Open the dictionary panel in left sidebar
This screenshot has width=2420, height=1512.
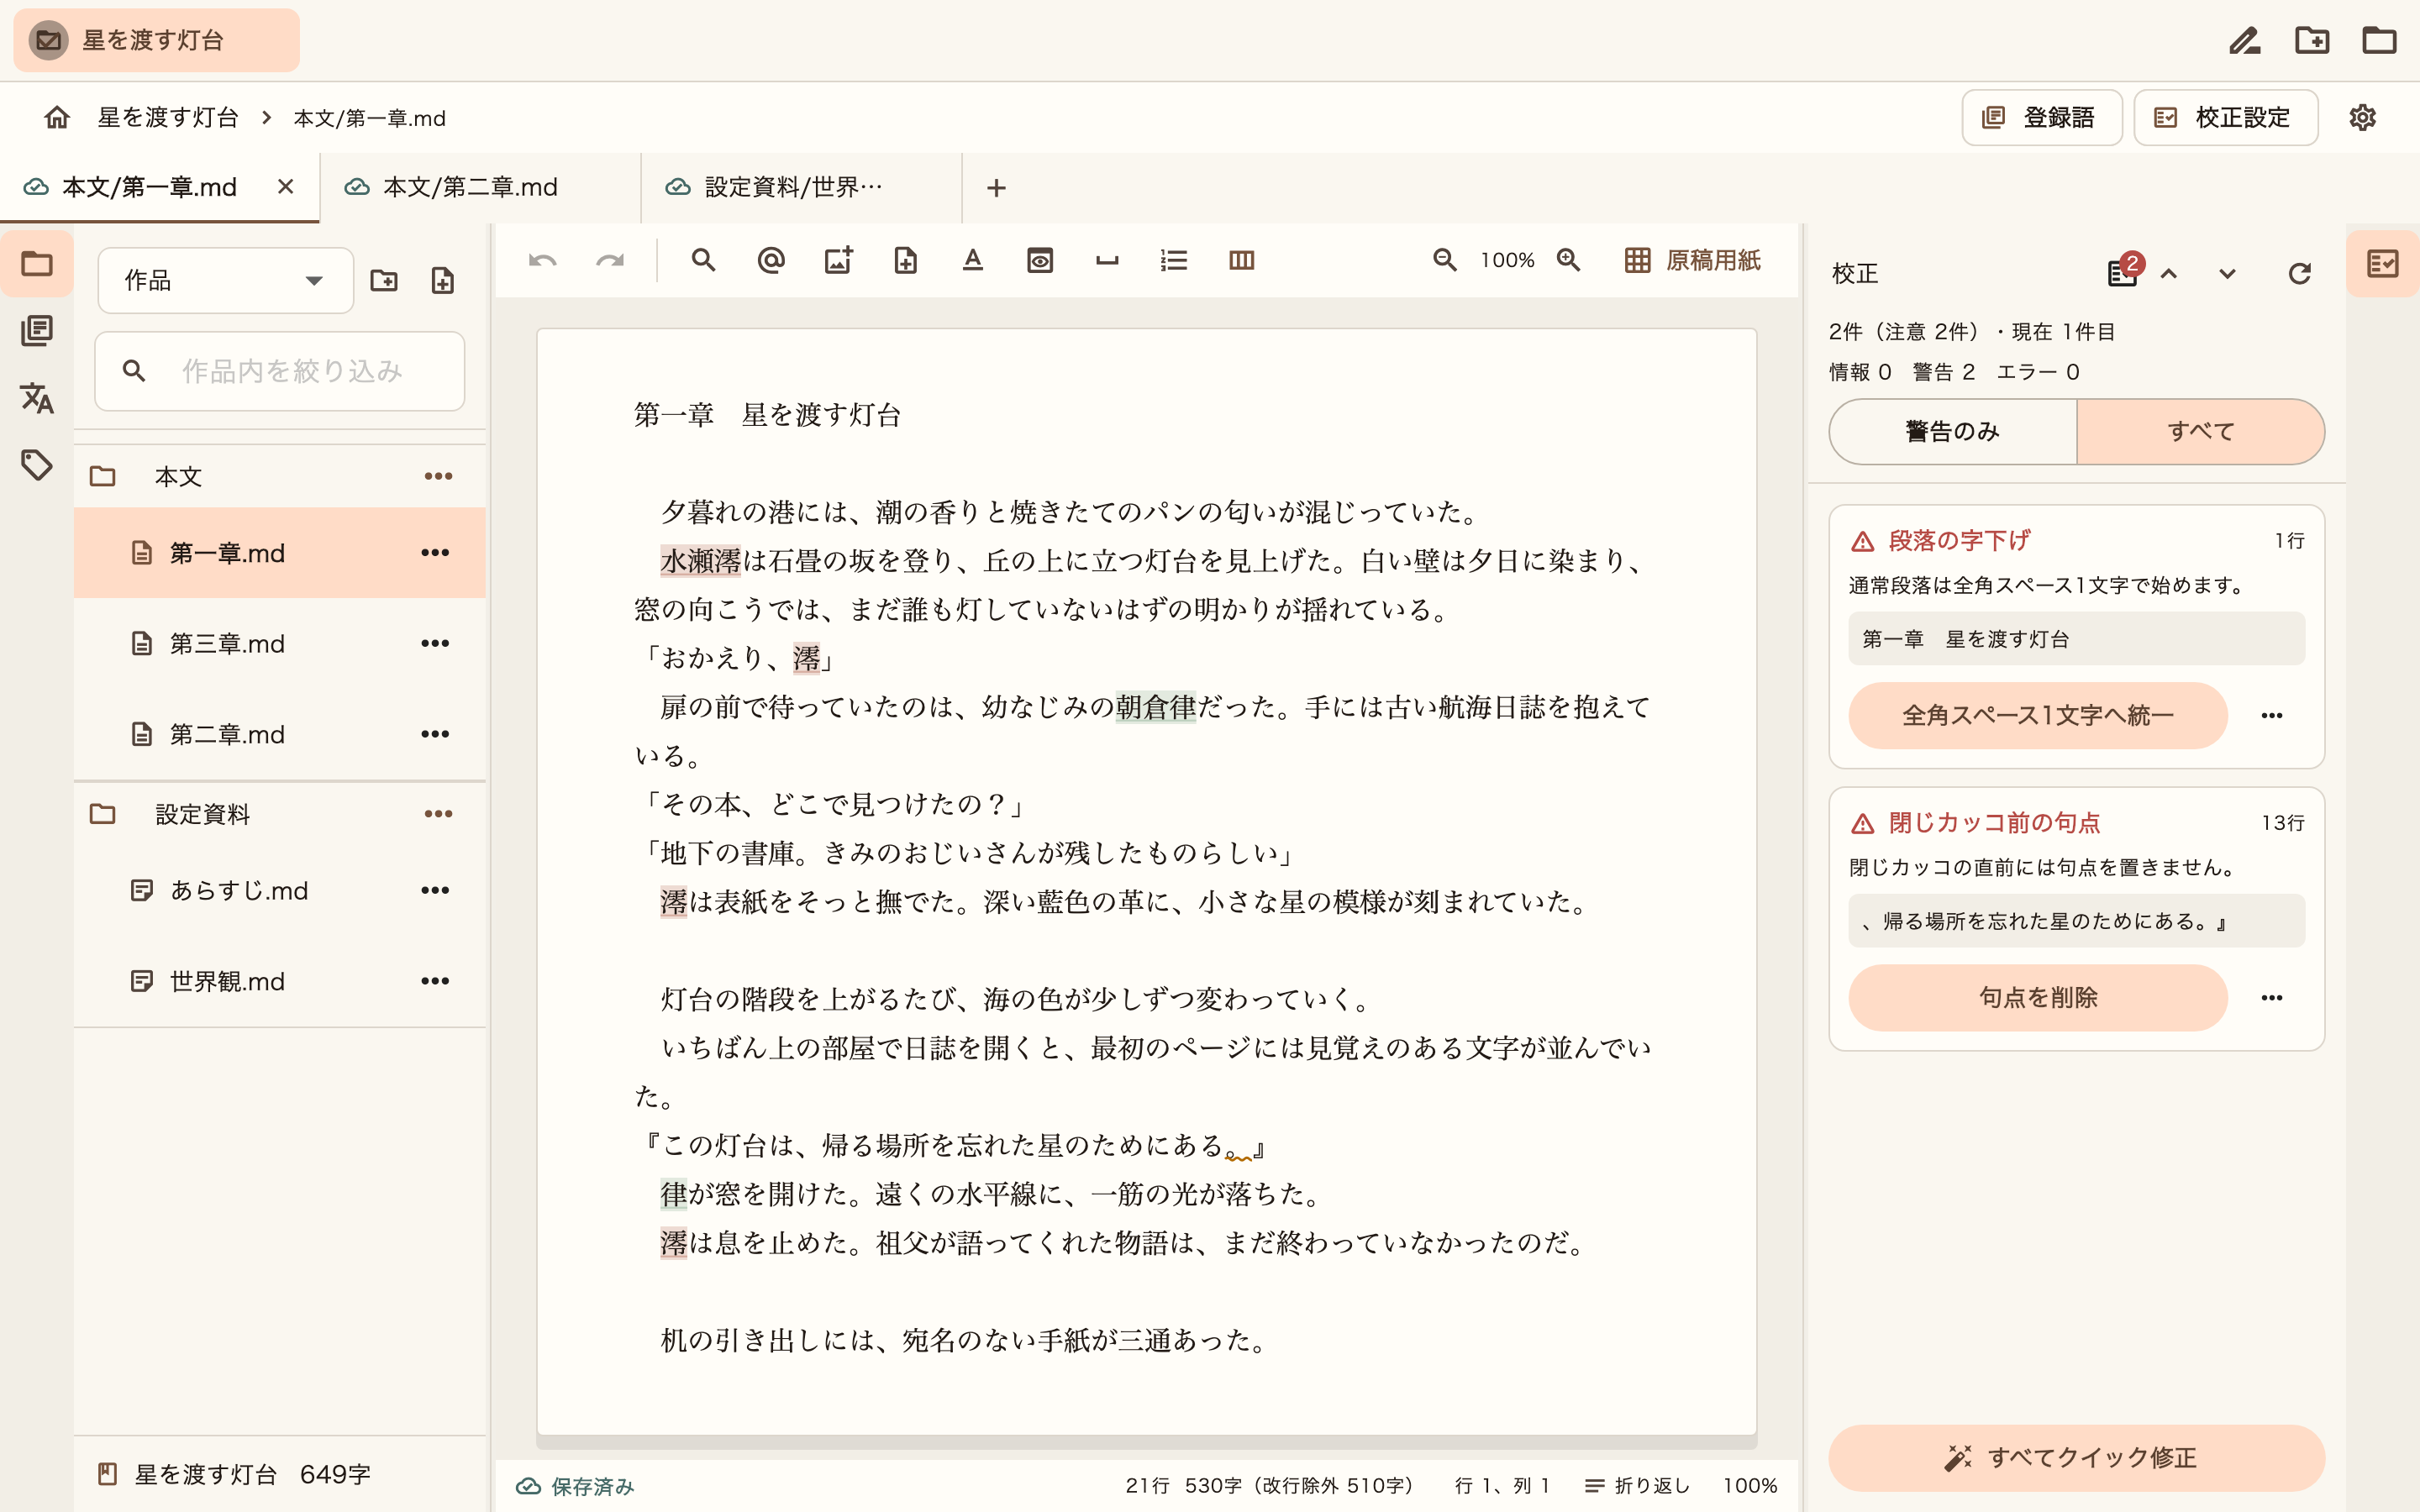pos(37,331)
